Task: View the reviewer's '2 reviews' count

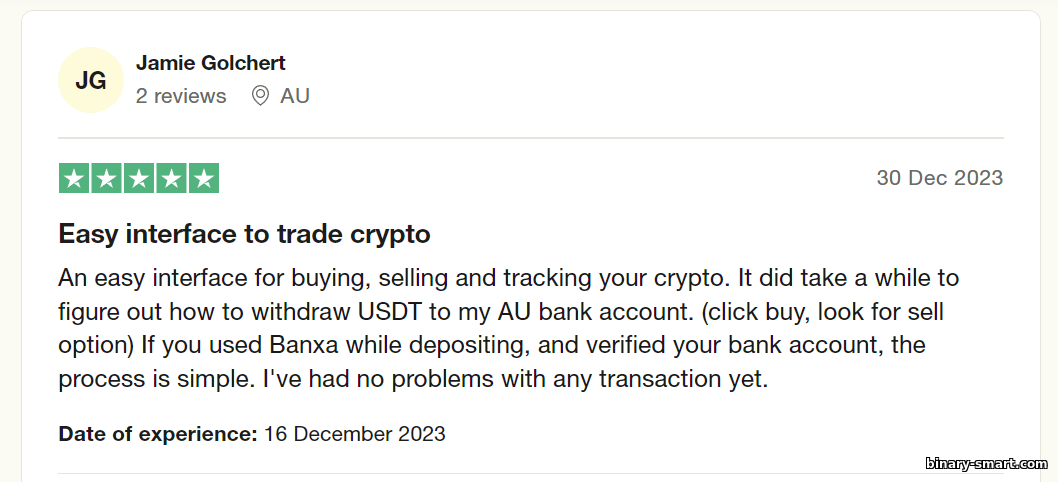Action: click(x=181, y=96)
